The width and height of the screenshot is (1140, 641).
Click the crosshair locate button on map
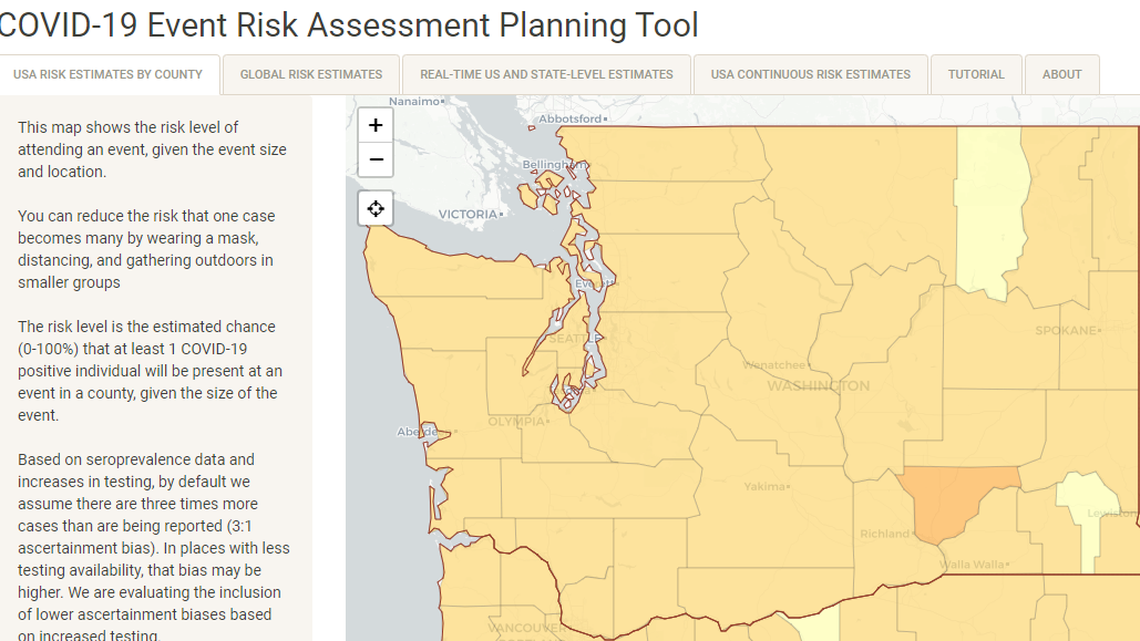pos(375,208)
